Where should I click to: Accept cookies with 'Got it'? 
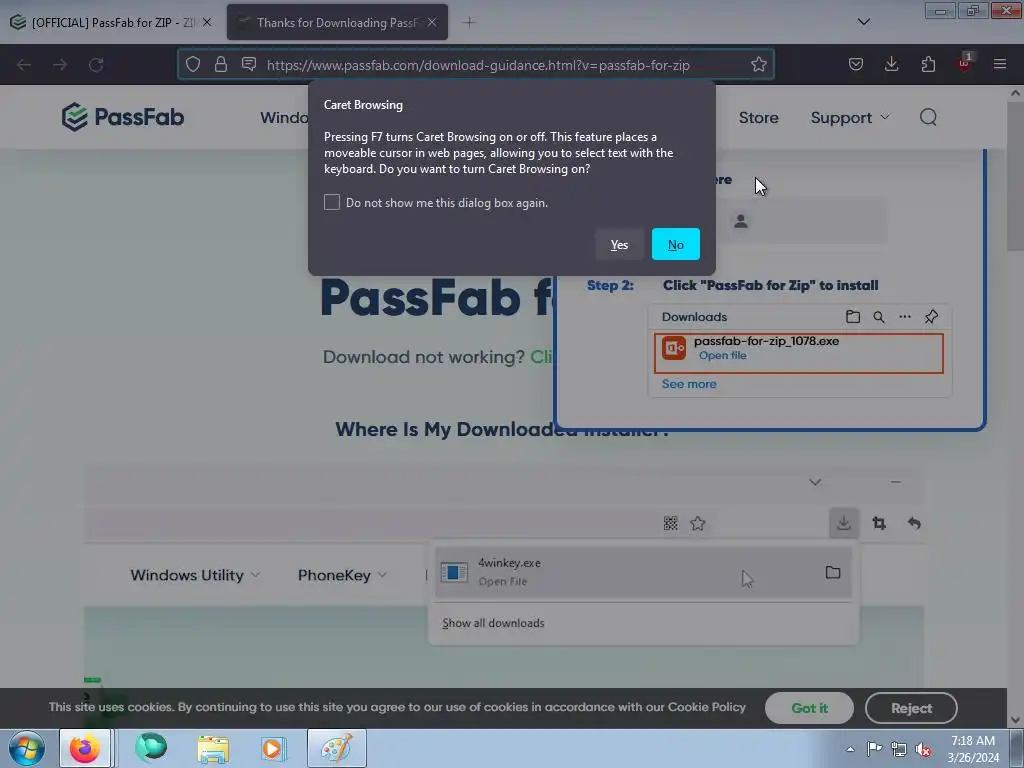pos(809,708)
